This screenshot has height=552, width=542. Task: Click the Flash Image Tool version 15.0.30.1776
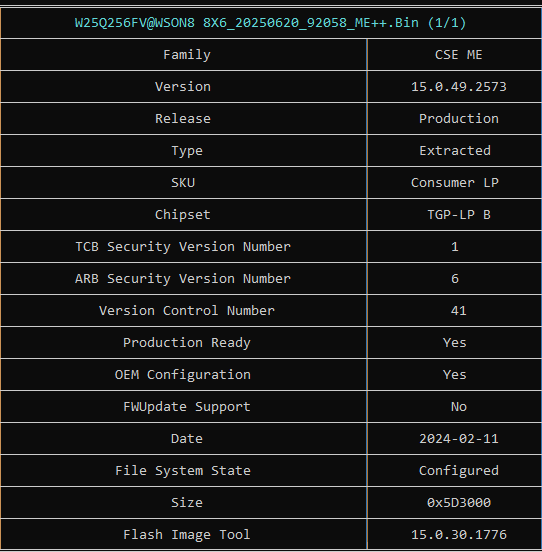[459, 535]
